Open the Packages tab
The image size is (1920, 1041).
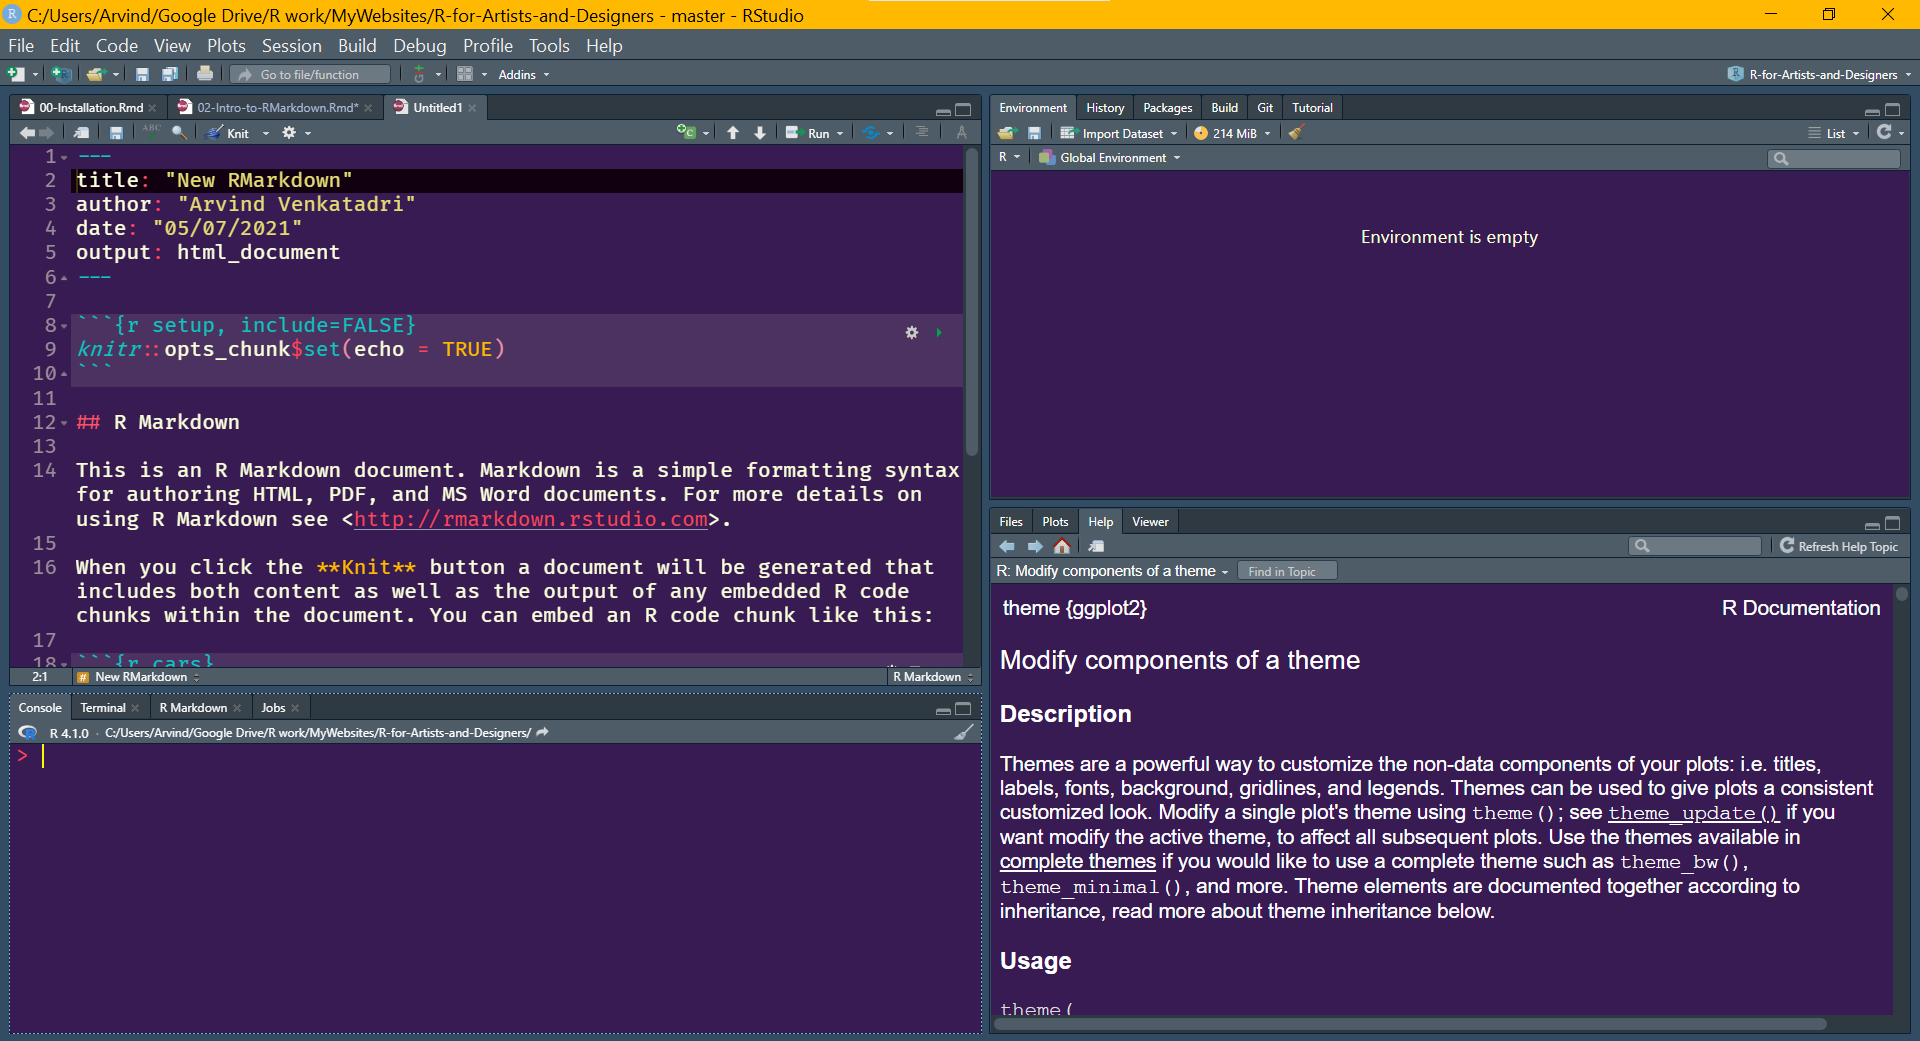1167,108
